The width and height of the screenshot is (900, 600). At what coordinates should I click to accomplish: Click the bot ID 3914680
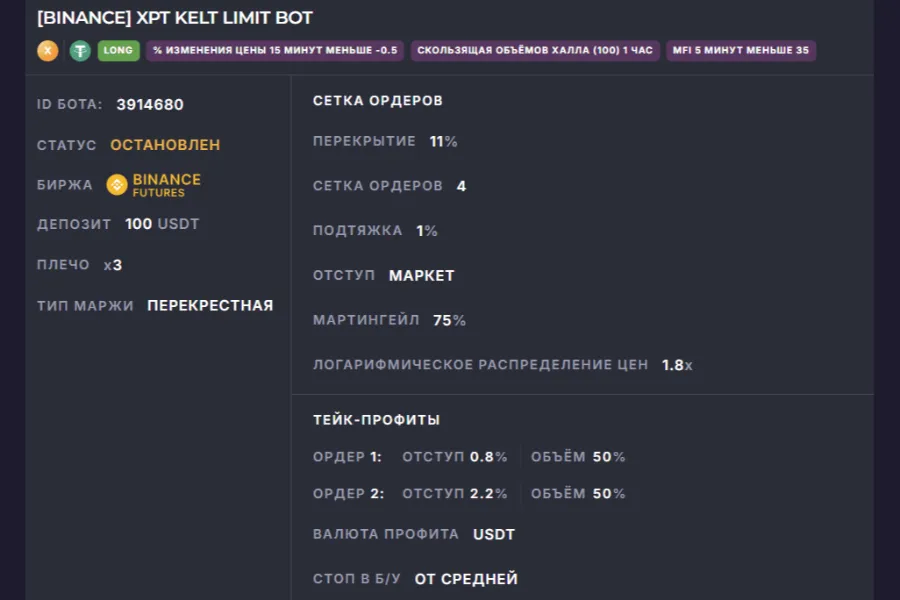[149, 104]
